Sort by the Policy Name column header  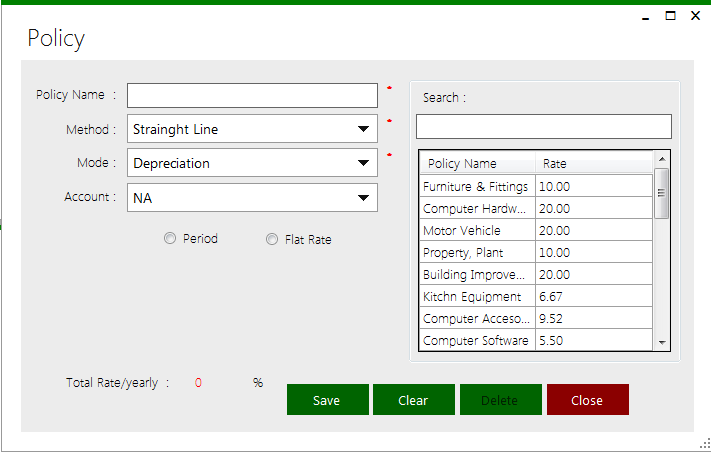(477, 164)
